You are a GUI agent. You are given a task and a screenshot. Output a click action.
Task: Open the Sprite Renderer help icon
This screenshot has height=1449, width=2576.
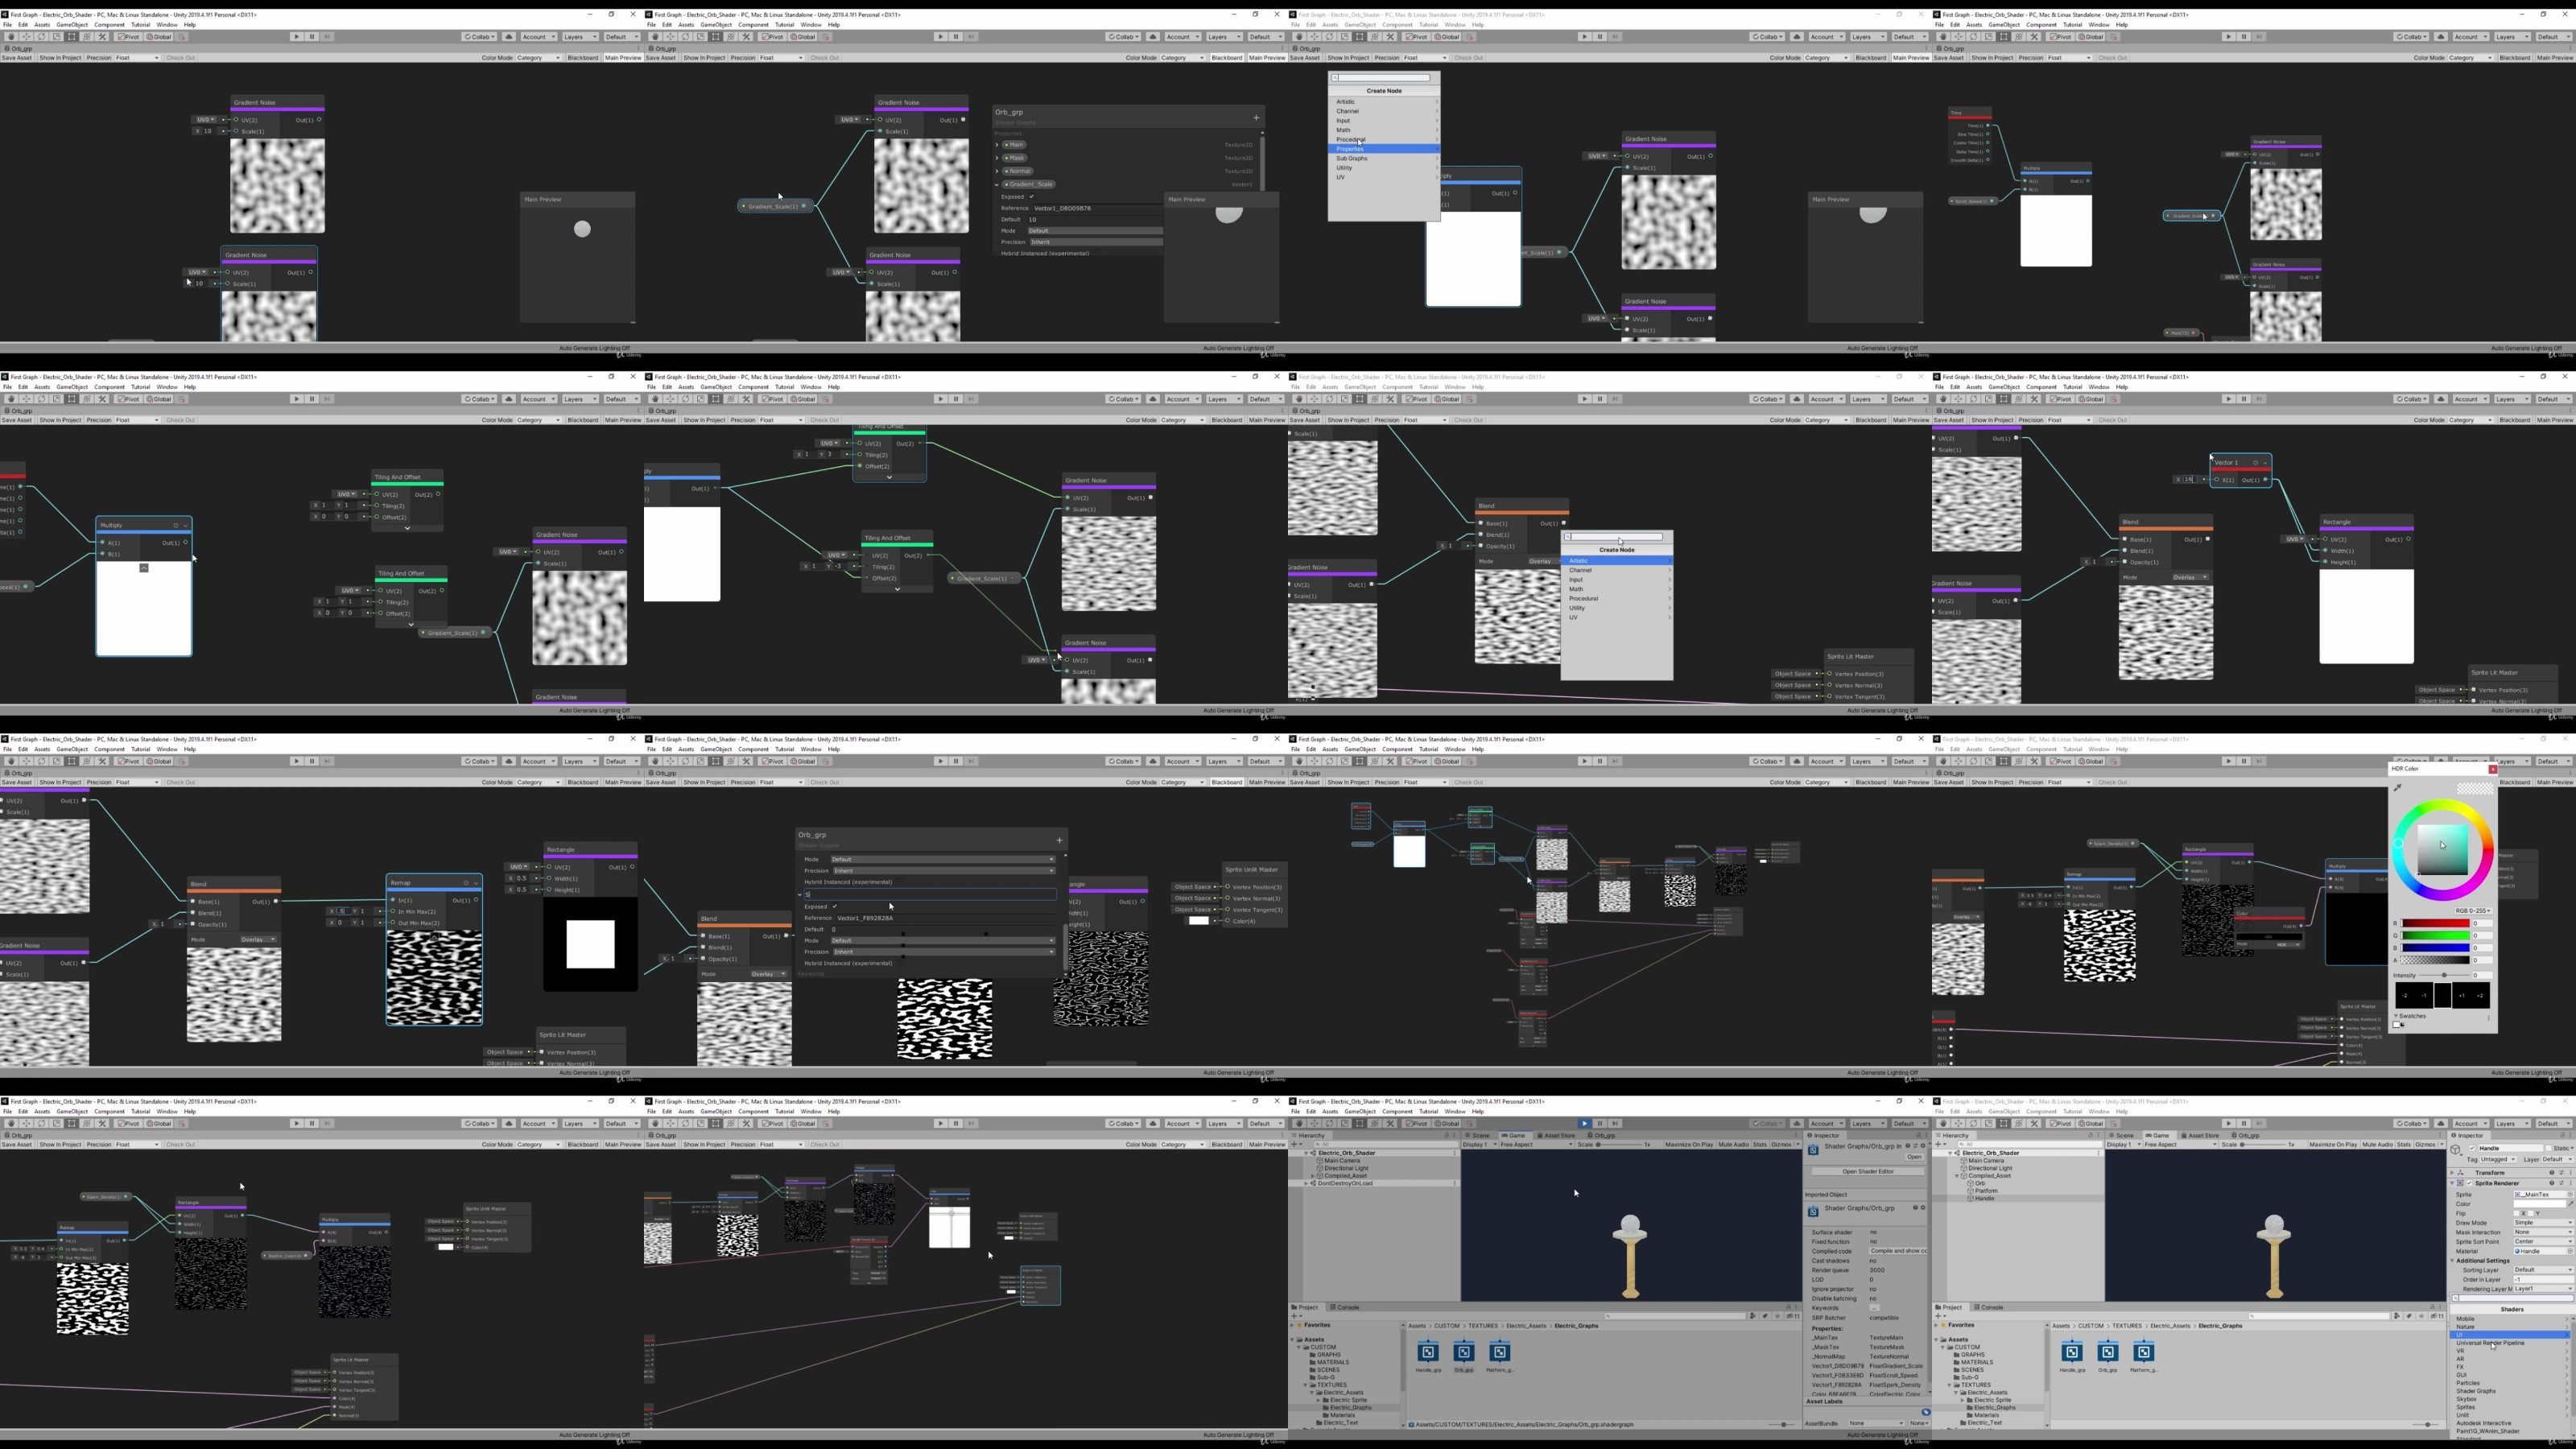tap(2553, 1184)
